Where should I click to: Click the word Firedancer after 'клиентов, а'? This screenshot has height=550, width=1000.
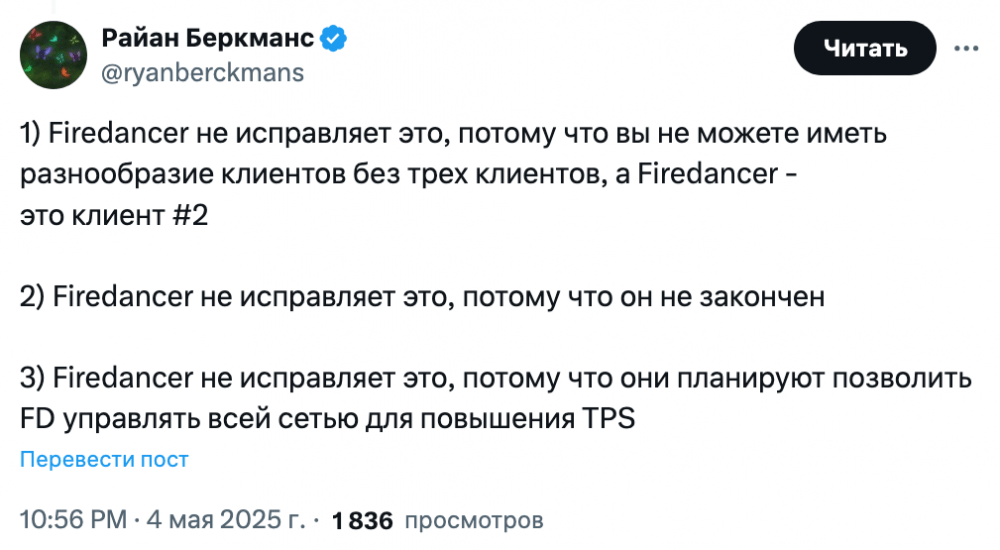tap(708, 174)
